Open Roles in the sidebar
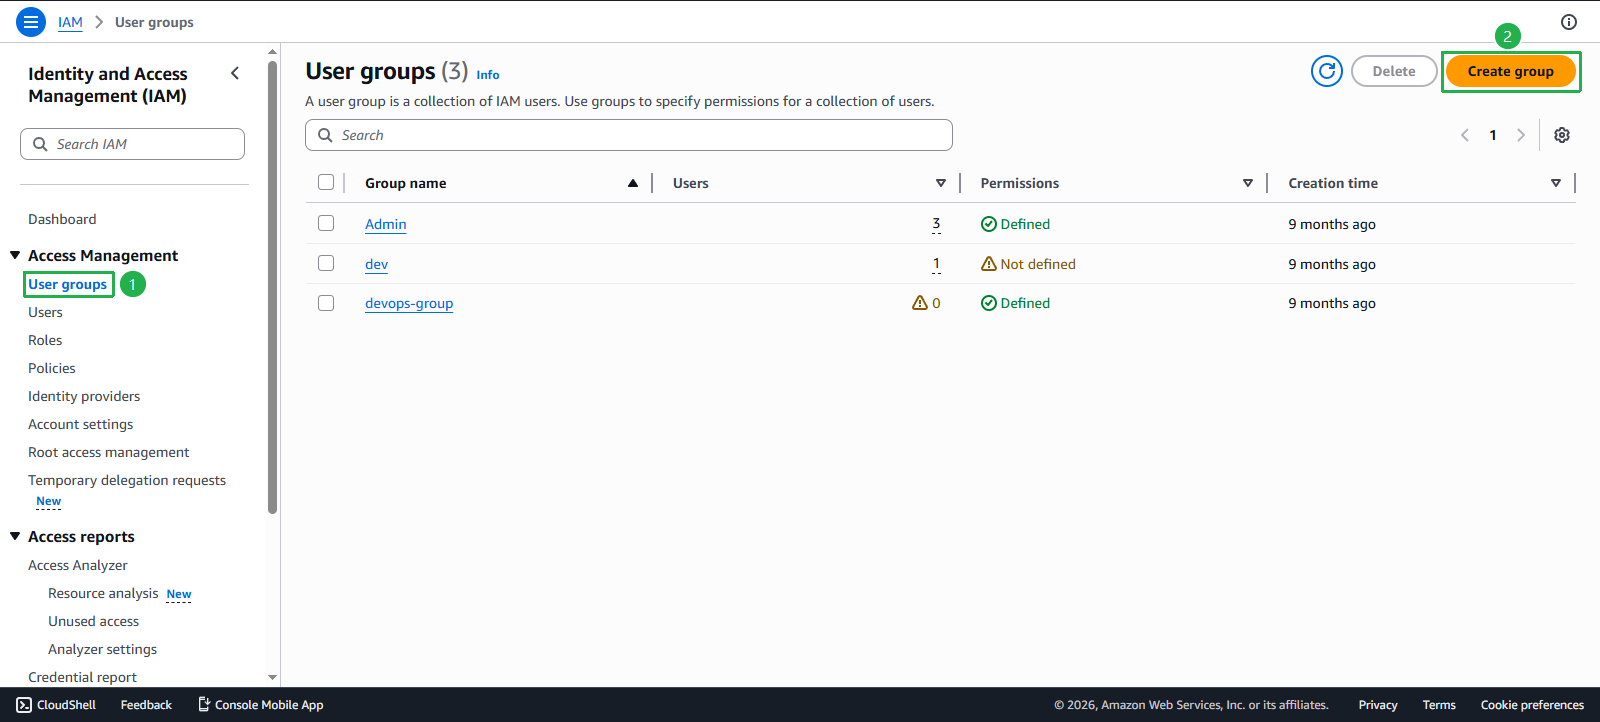This screenshot has width=1600, height=722. tap(45, 340)
